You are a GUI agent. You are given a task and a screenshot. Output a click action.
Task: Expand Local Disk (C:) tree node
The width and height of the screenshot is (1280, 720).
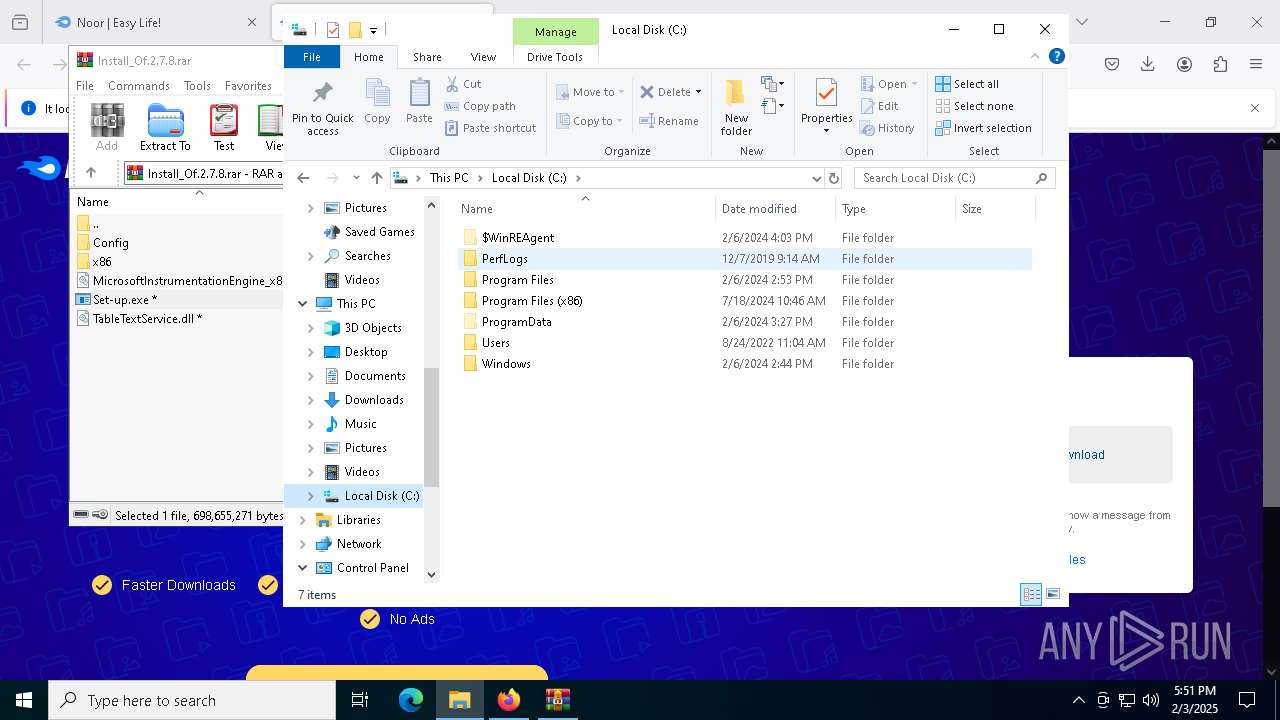click(310, 496)
